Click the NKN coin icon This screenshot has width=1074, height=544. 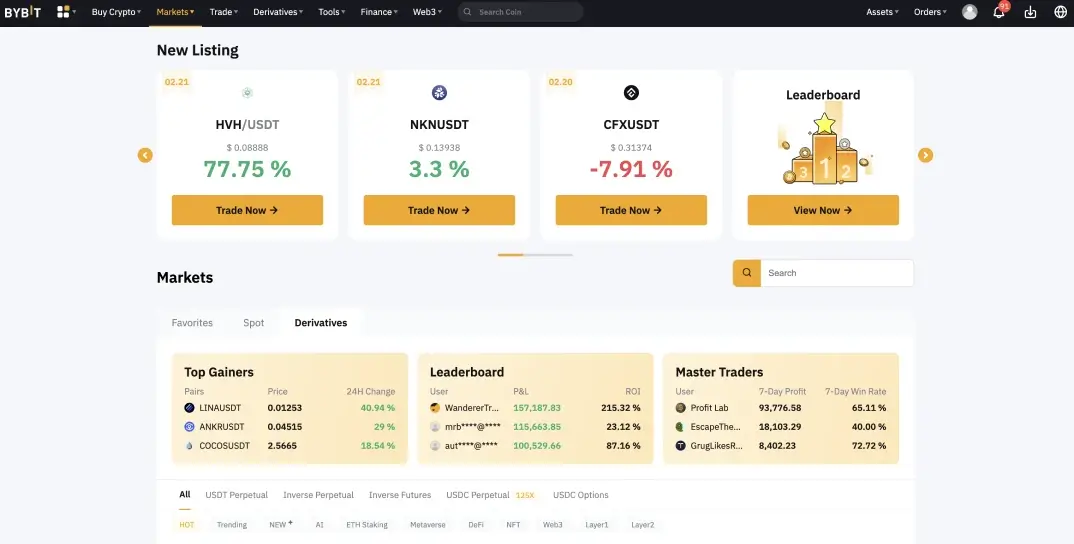[x=439, y=92]
